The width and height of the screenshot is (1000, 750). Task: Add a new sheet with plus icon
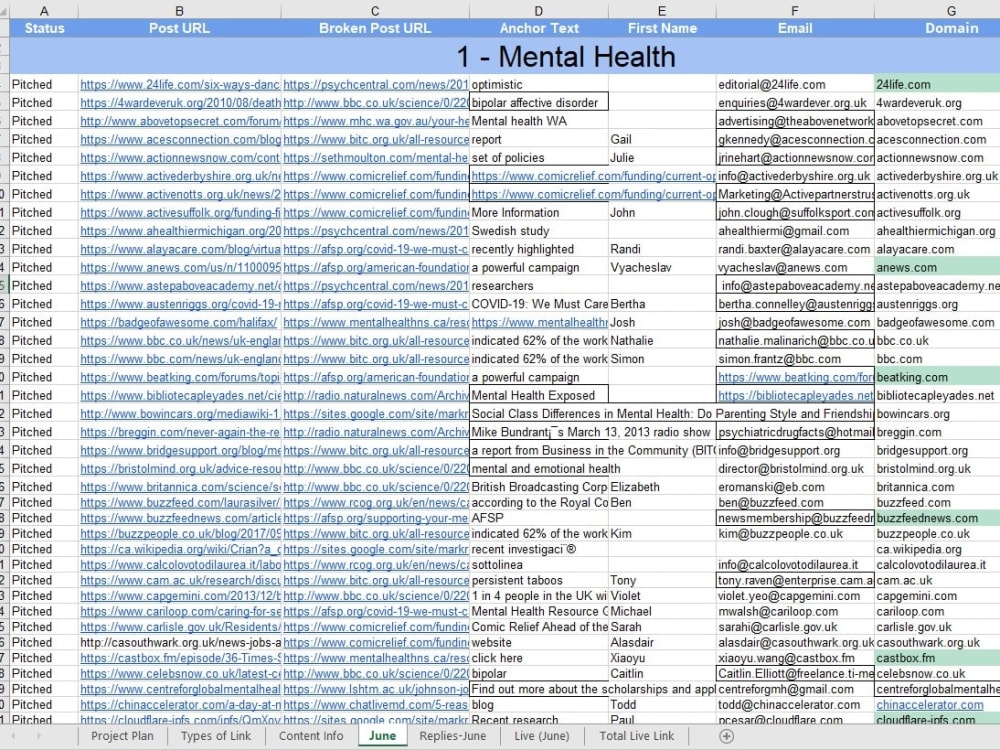coord(726,736)
